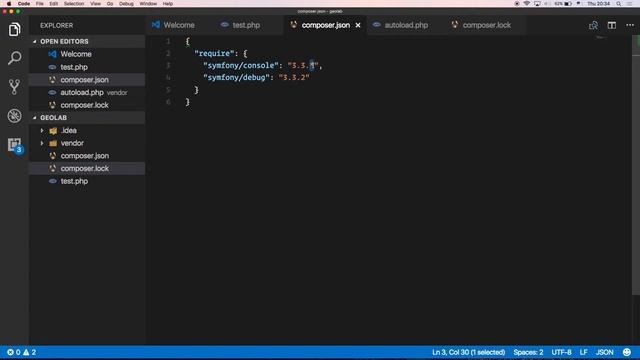Viewport: 640px width, 360px height.
Task: Close the composer.json tab
Action: [358, 25]
